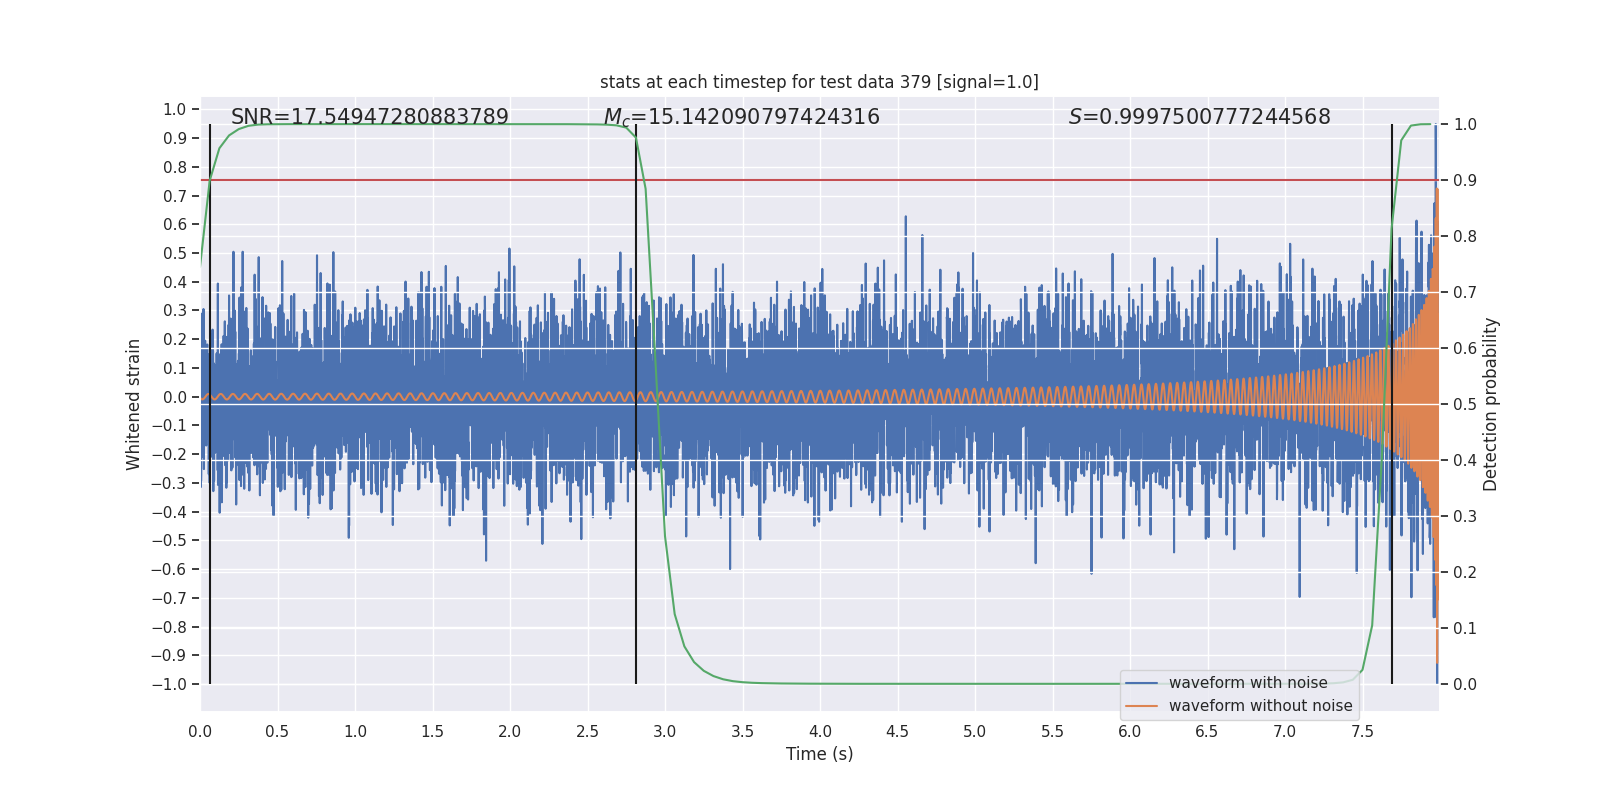Click the 'Time (s)' x-axis label
The width and height of the screenshot is (1600, 800).
point(819,754)
